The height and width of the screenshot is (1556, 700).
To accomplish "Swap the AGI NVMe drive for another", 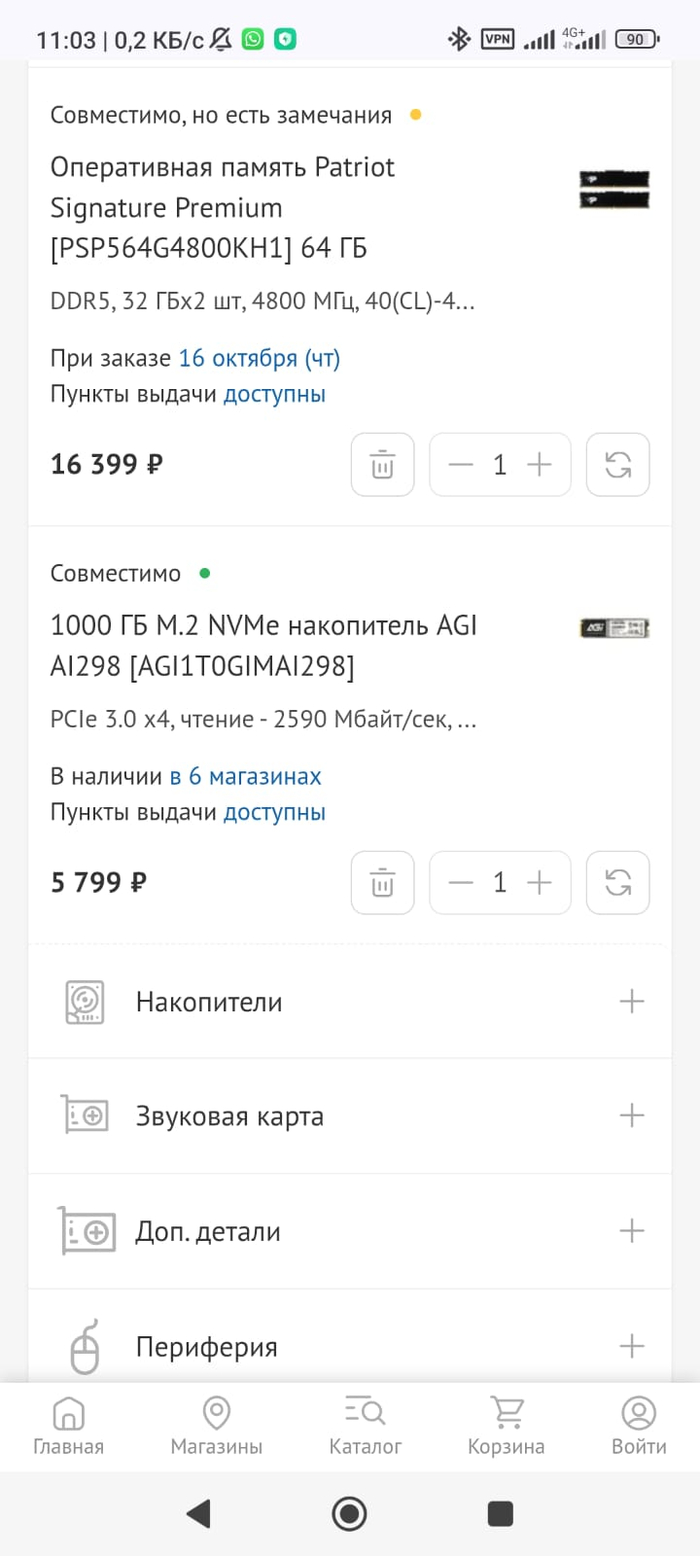I will tap(618, 882).
